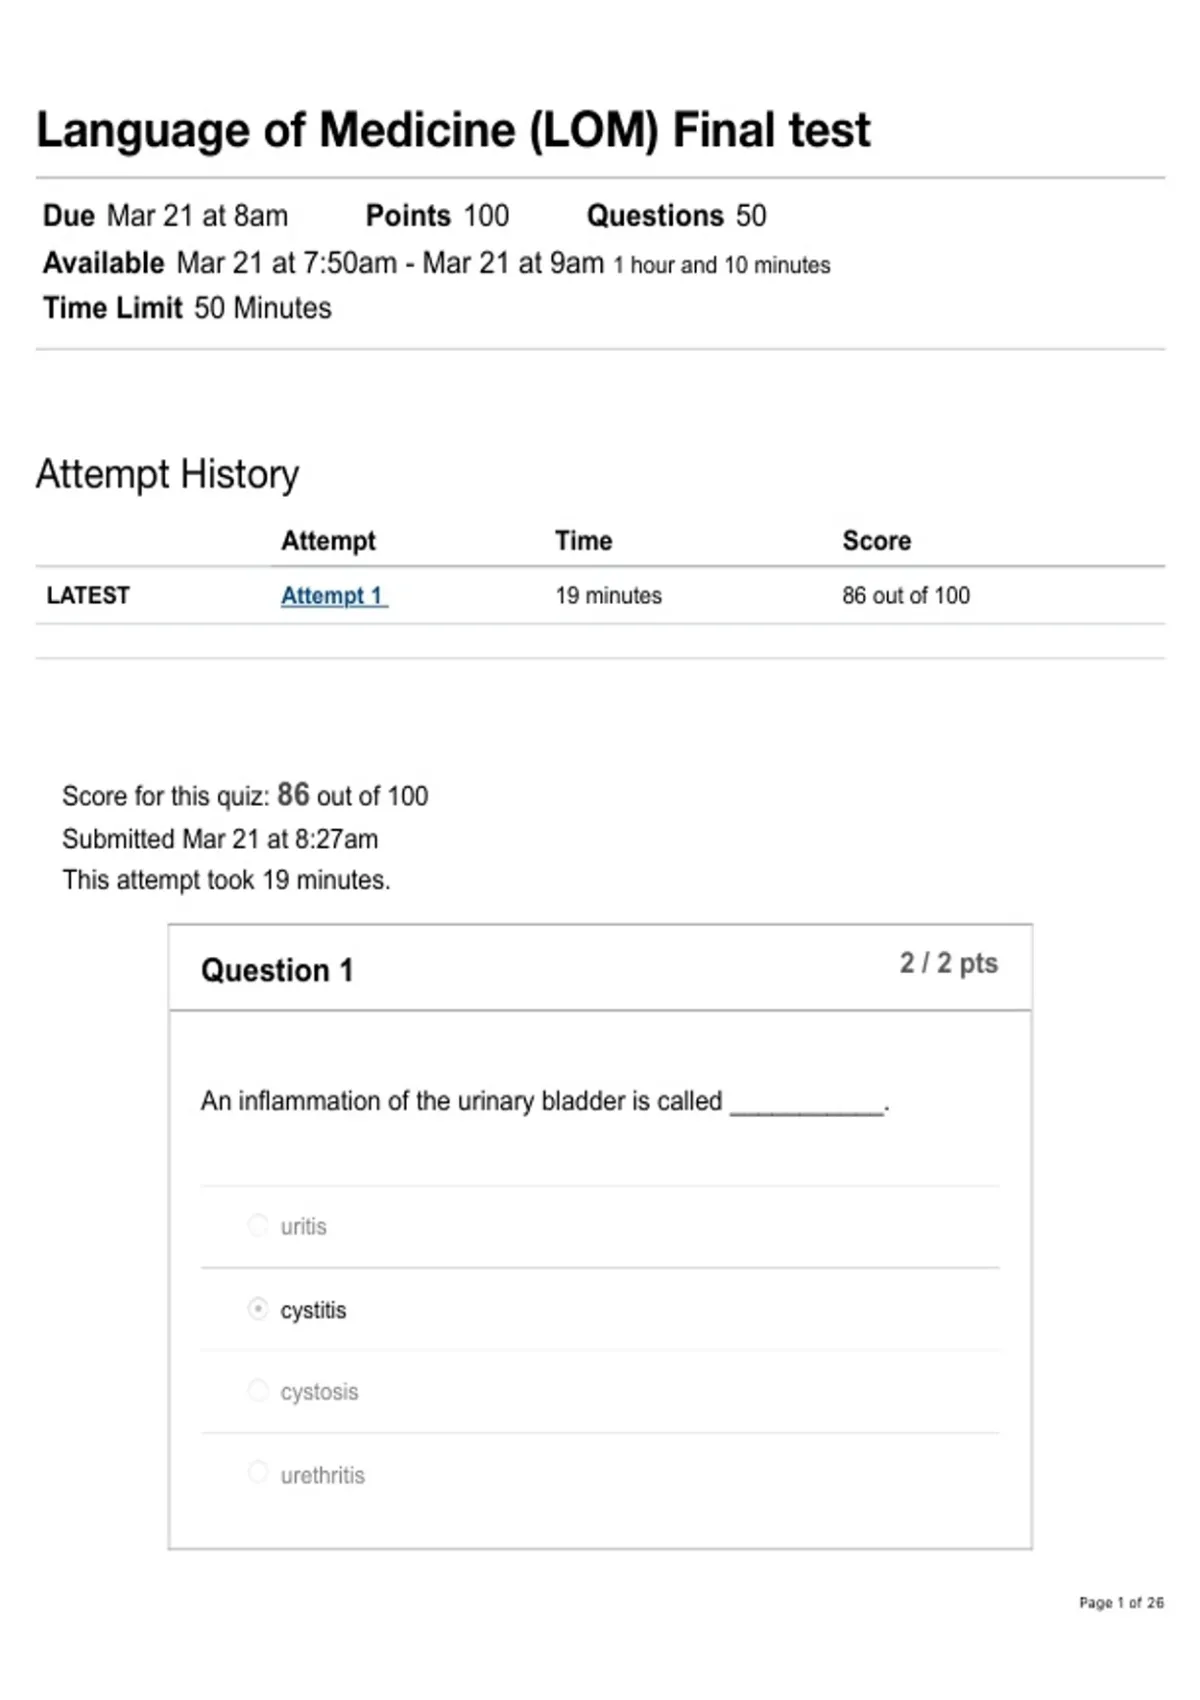Click the uritis answer label

[x=303, y=1227]
